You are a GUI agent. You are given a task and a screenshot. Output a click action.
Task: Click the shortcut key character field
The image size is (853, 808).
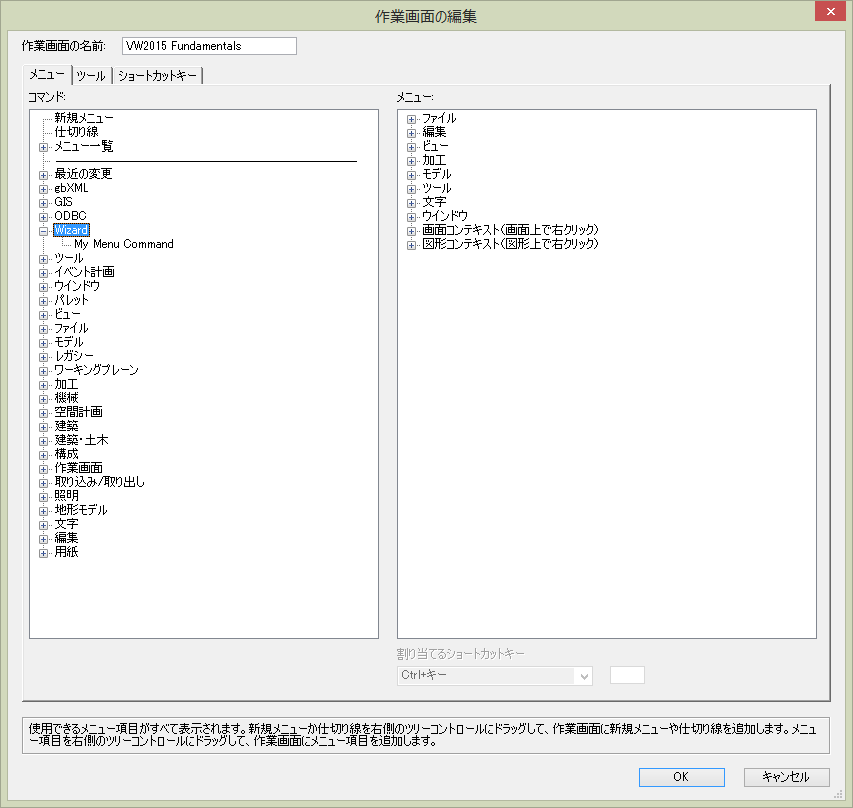pos(627,675)
